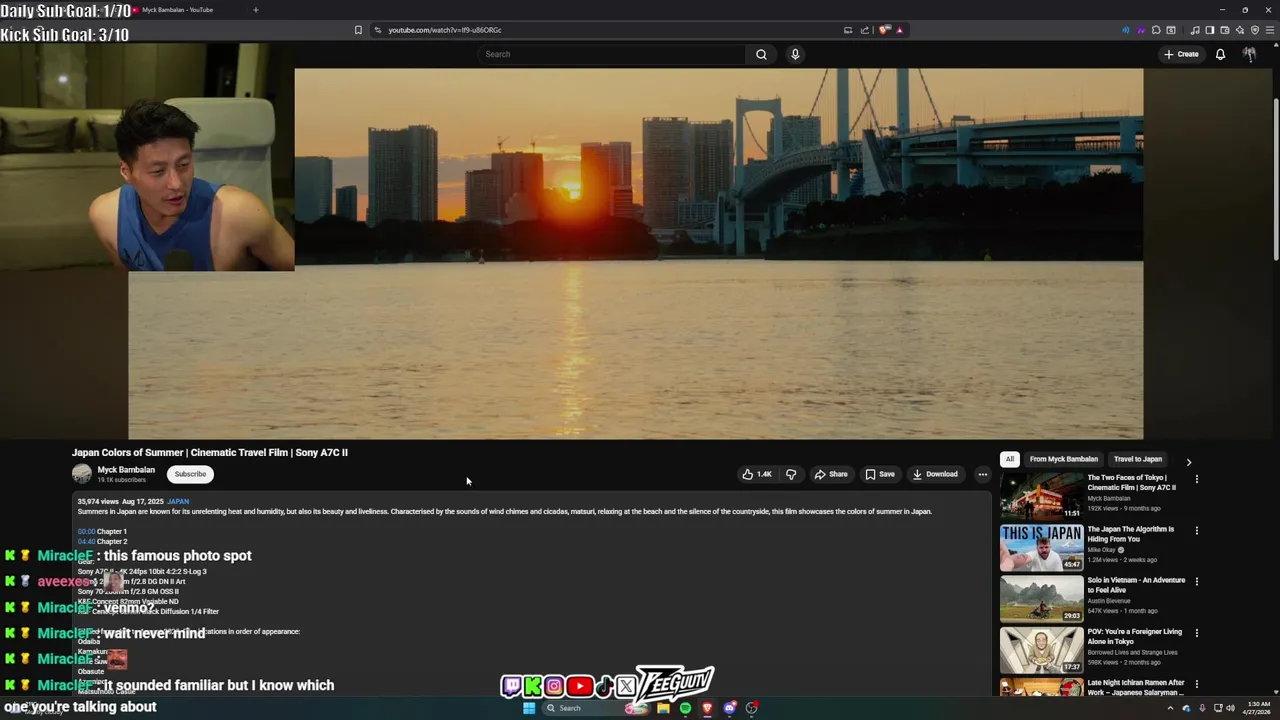Click the share page icon in address bar
1280x720 pixels.
click(865, 30)
